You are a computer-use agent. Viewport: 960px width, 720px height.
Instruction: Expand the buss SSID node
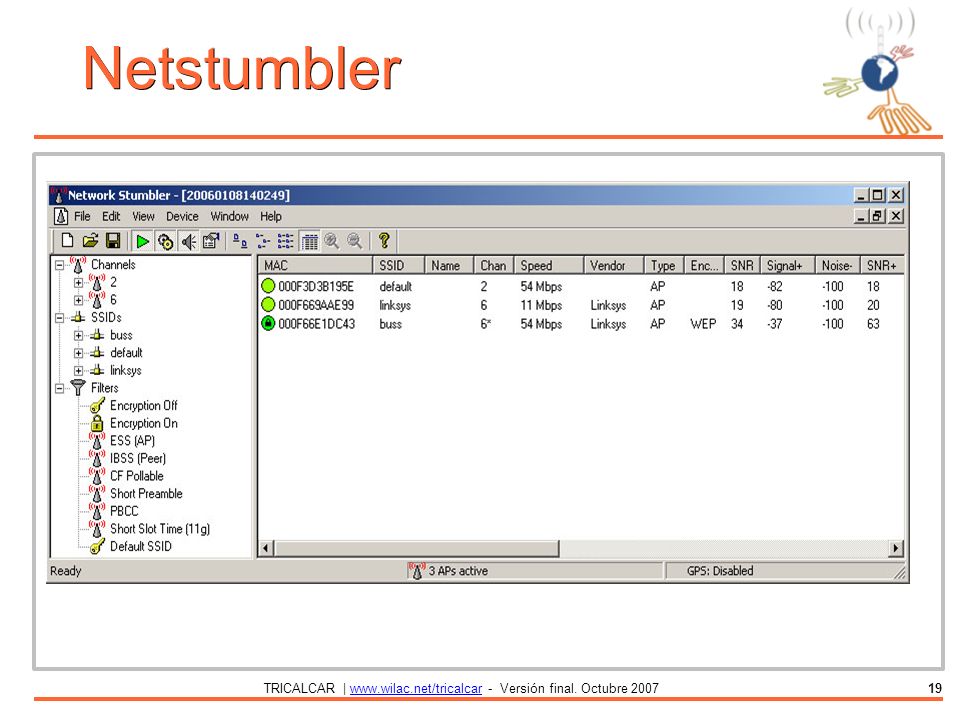[x=78, y=336]
